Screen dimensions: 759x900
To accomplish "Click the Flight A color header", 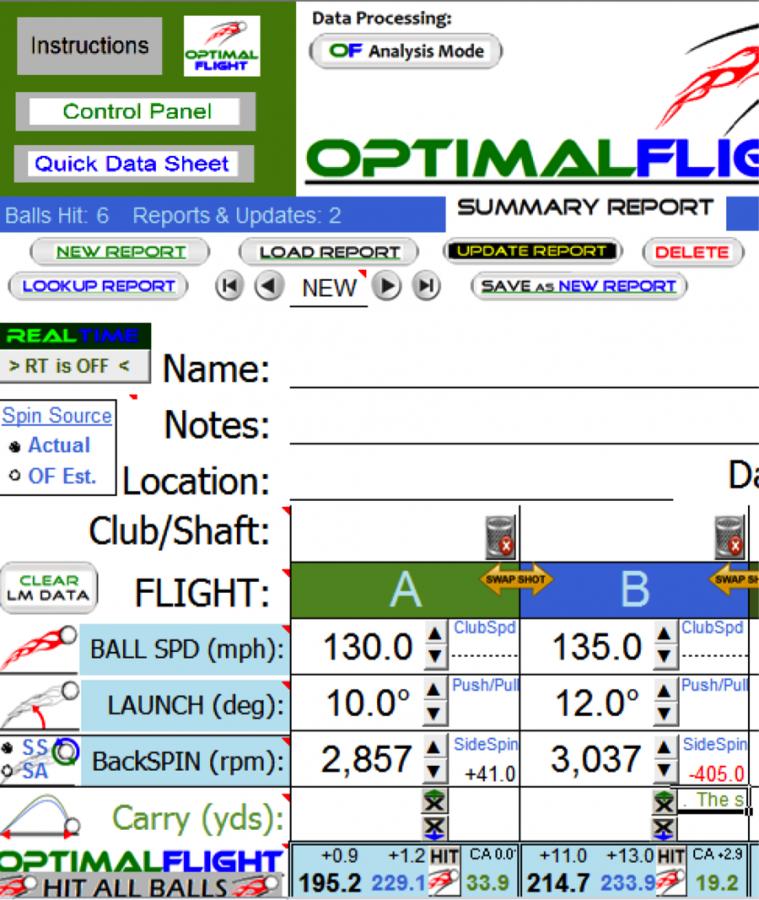I will click(x=405, y=590).
